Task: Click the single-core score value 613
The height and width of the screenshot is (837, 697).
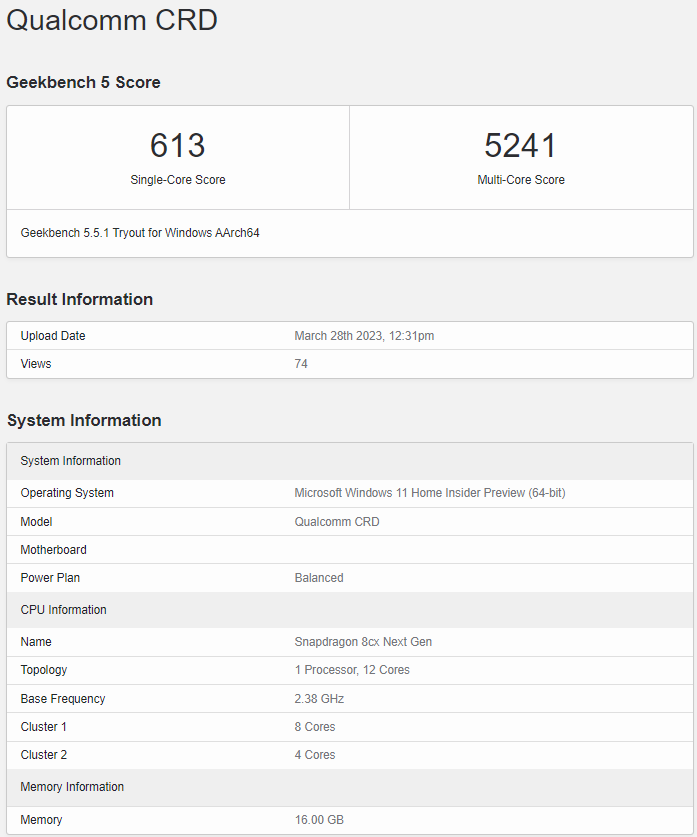Action: click(178, 145)
